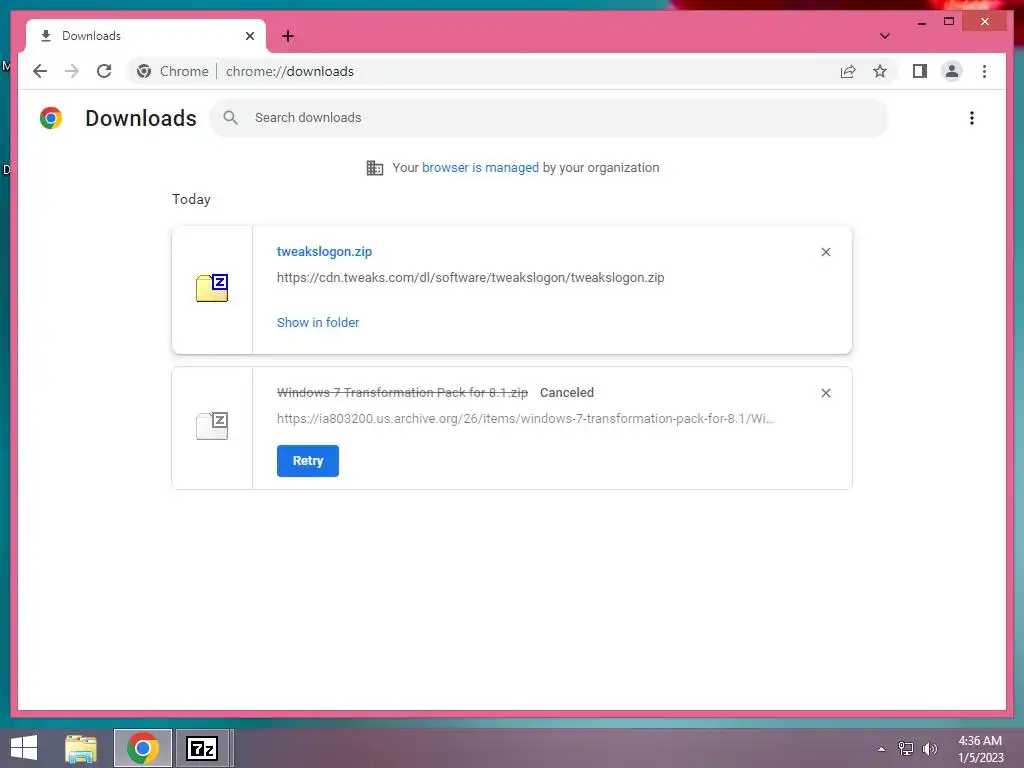
Task: Select the Downloads tab
Action: point(146,36)
